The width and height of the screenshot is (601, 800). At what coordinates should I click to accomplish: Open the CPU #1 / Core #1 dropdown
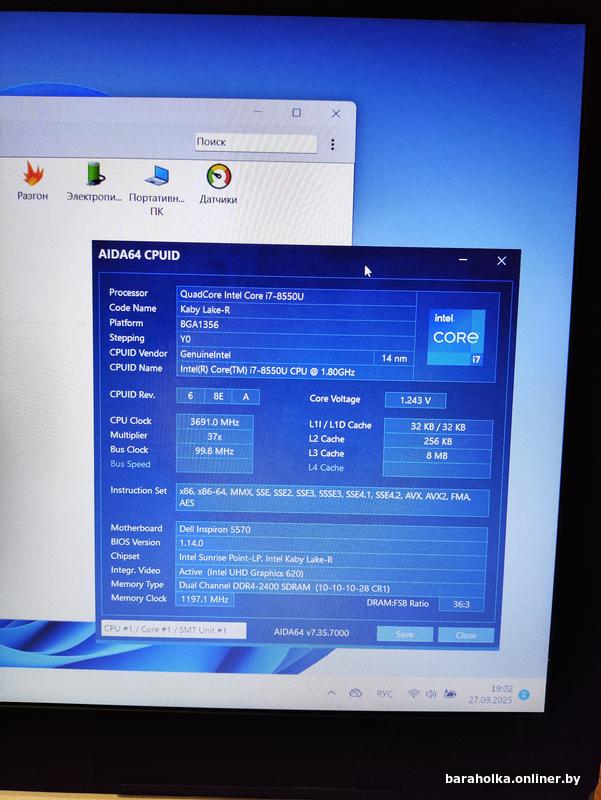(x=173, y=630)
